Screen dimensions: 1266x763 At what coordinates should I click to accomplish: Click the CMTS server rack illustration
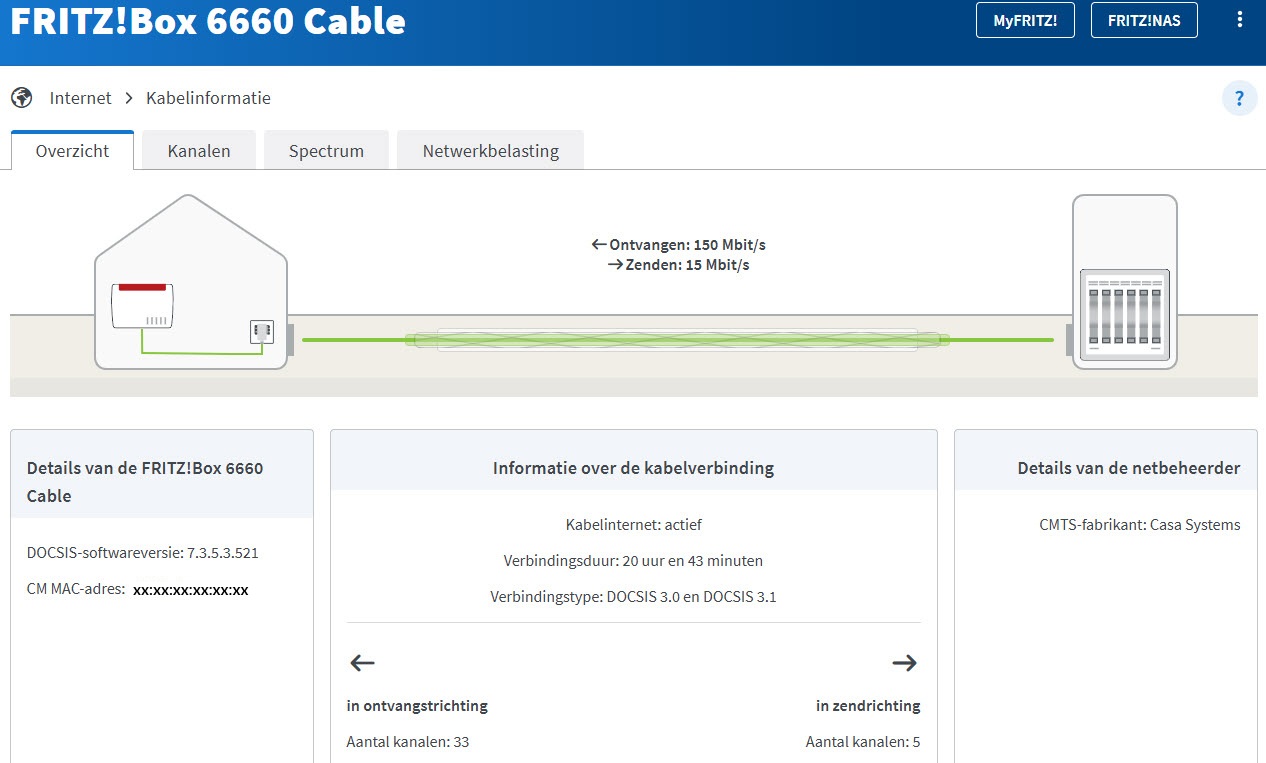coord(1125,315)
